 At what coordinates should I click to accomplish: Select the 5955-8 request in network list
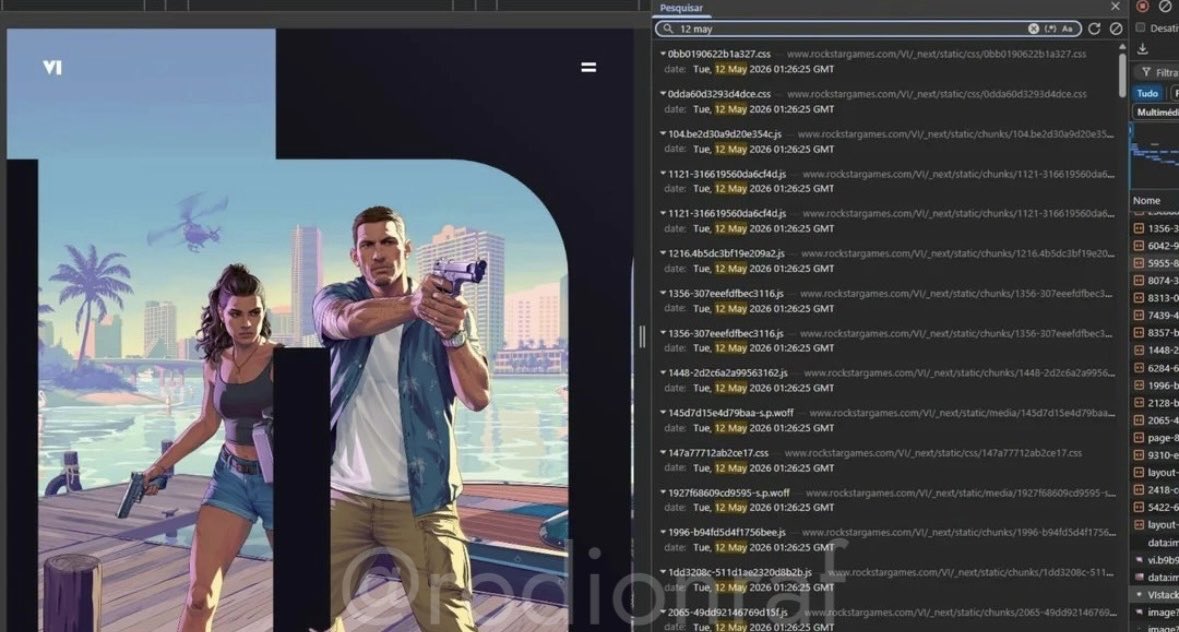(x=1156, y=263)
